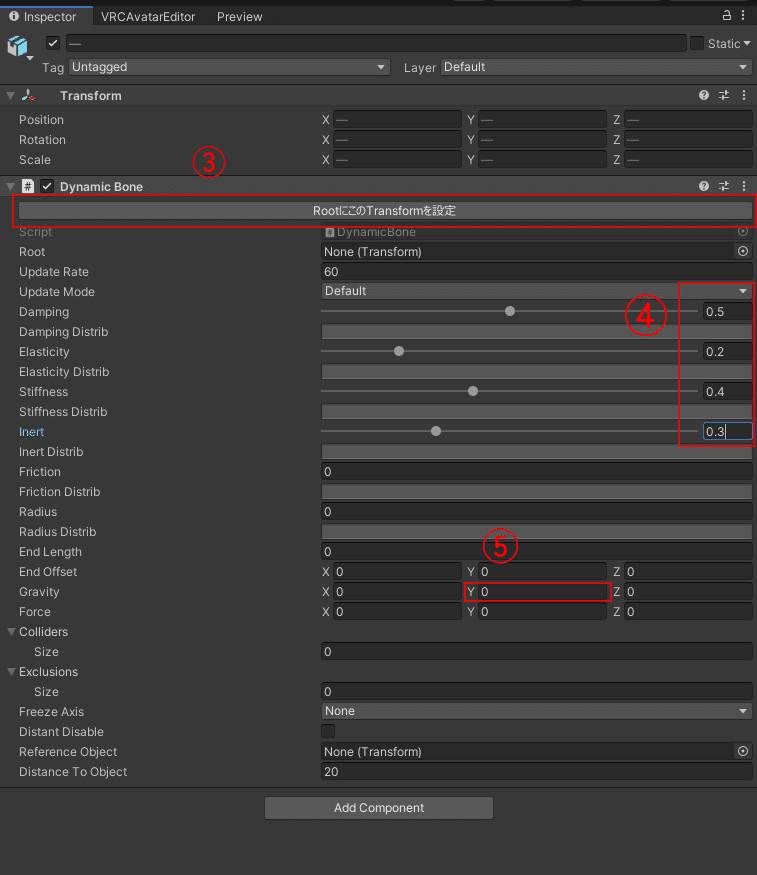Image resolution: width=757 pixels, height=875 pixels.
Task: Switch to the VRCAvatarEditor tab
Action: point(148,17)
